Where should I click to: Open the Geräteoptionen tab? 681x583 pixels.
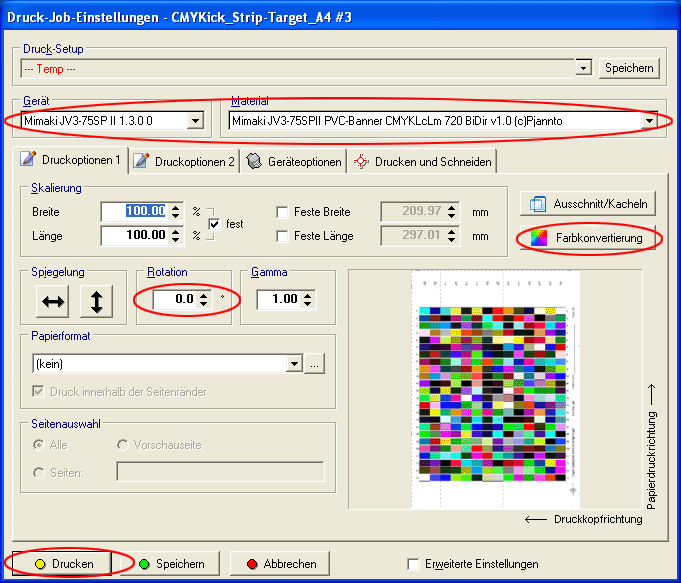click(x=294, y=161)
